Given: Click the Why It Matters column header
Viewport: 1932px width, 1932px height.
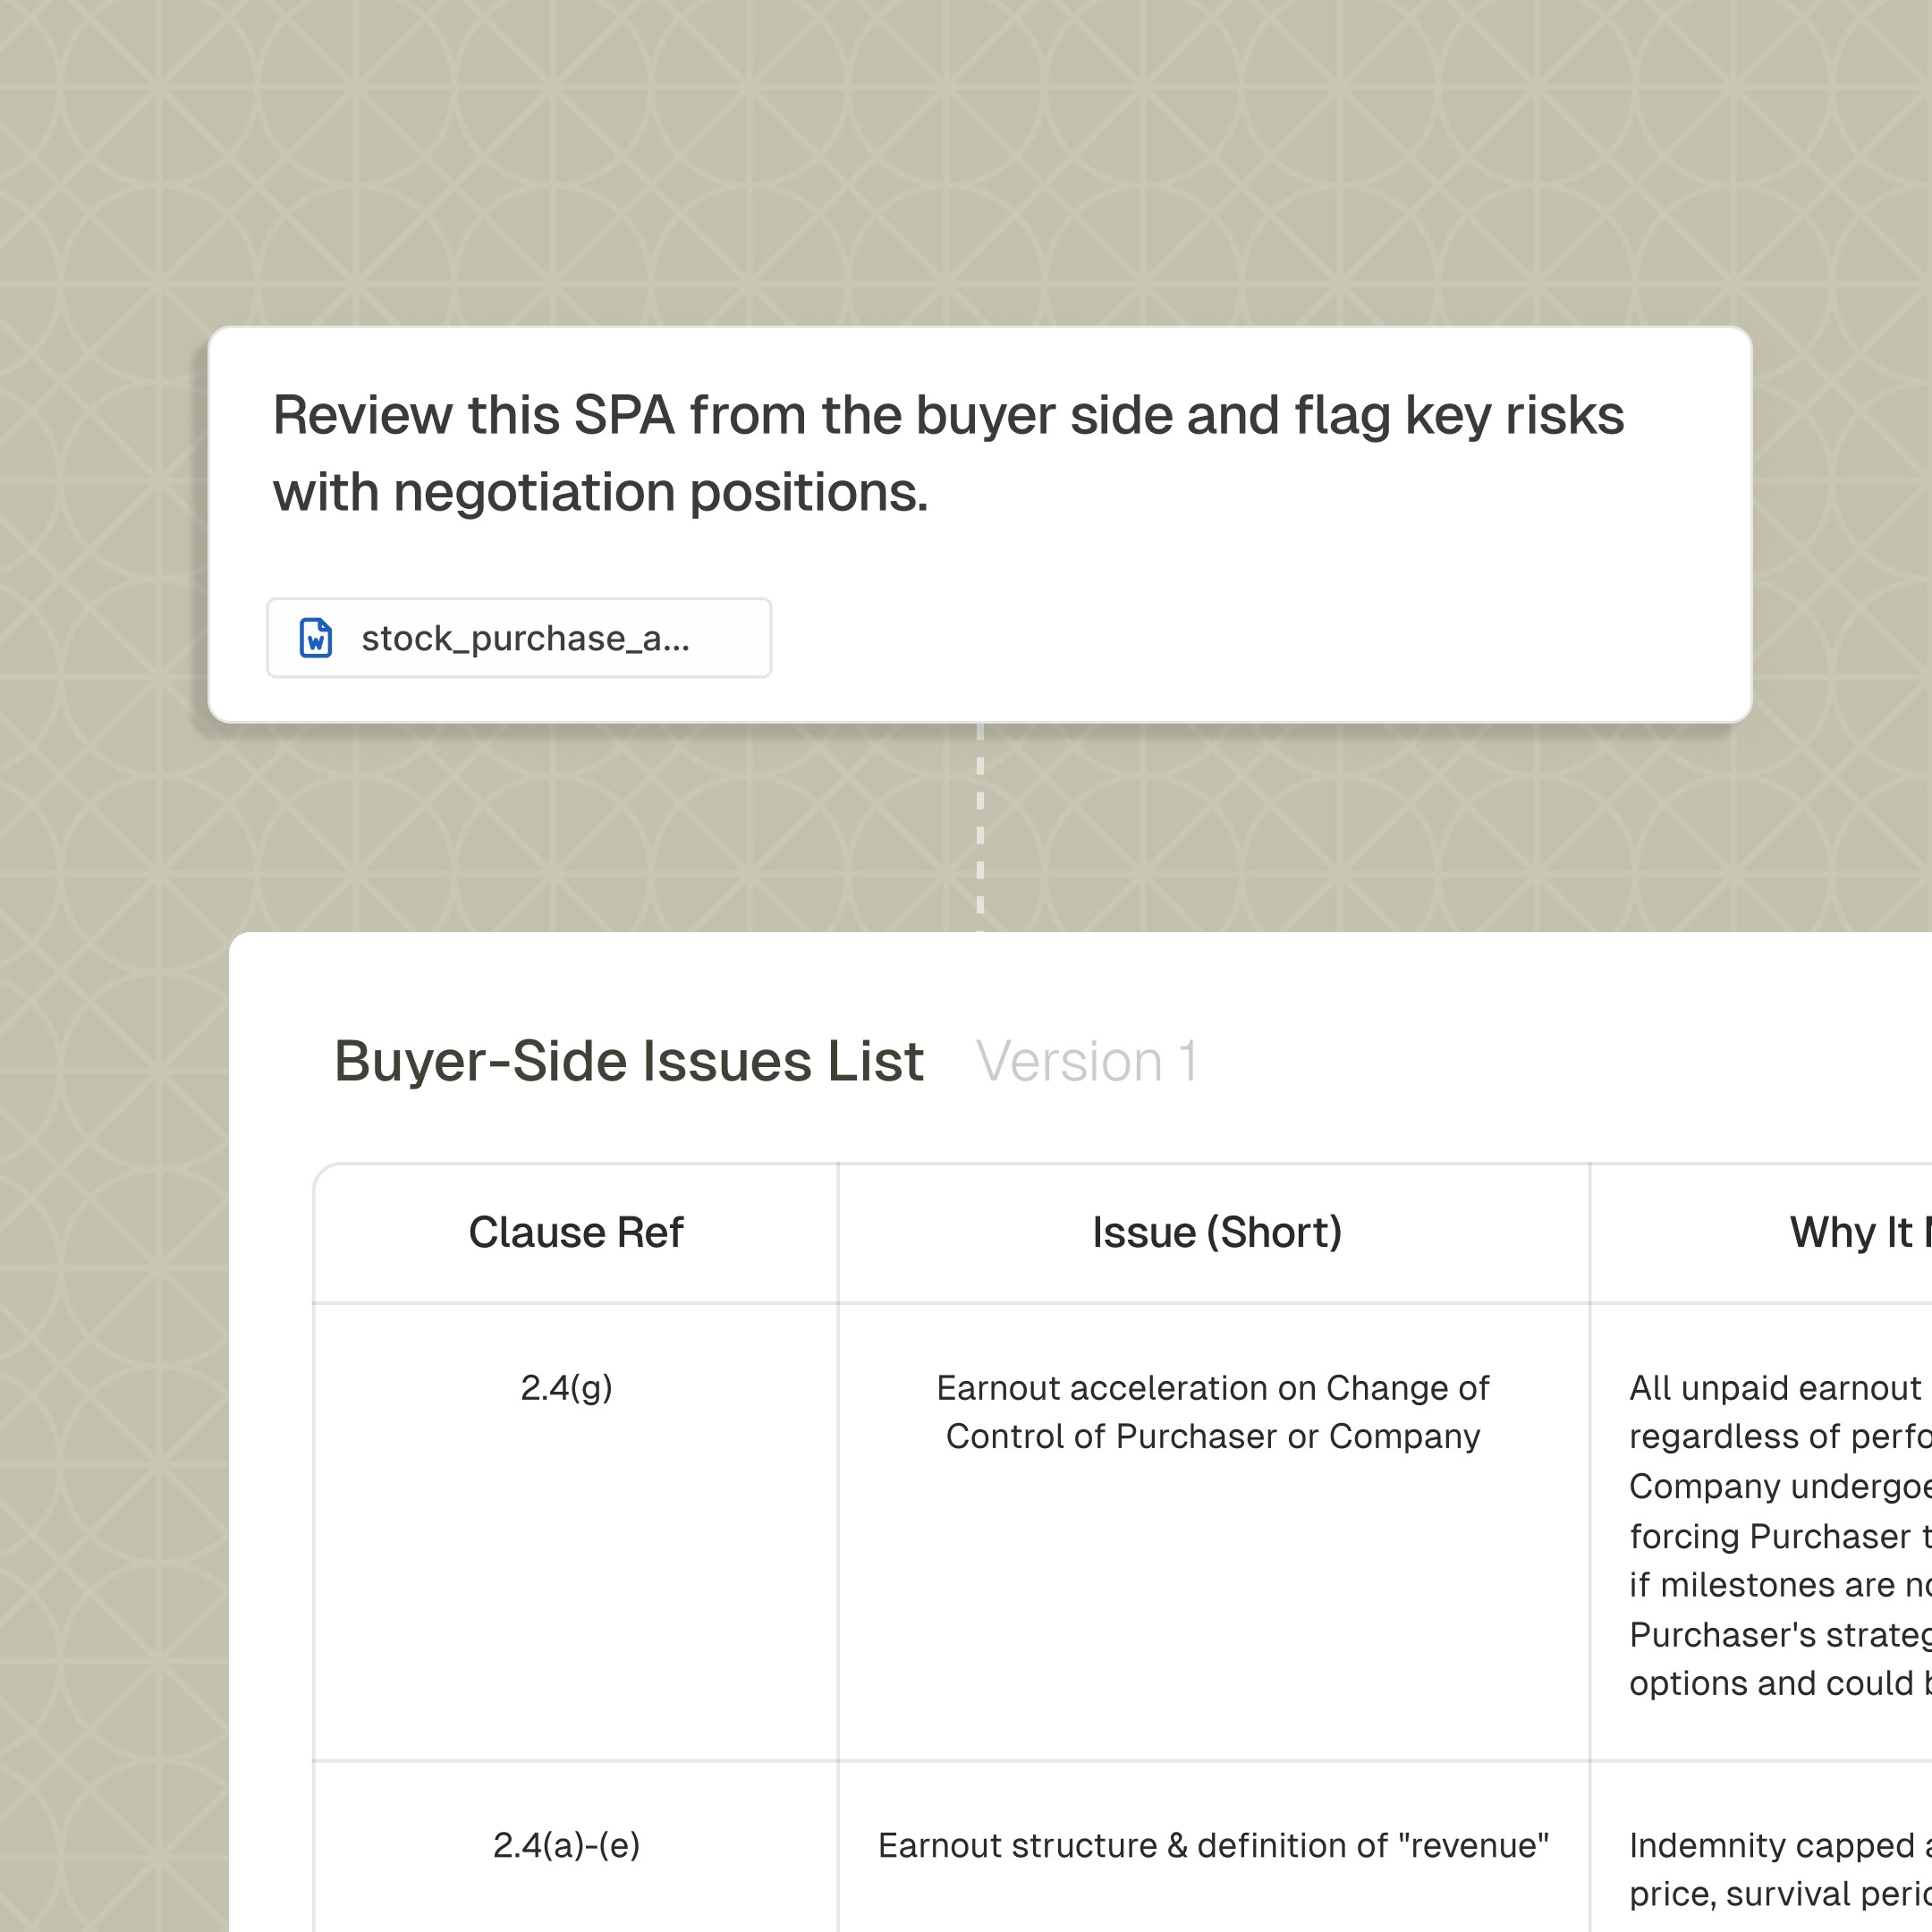Looking at the screenshot, I should (1858, 1232).
